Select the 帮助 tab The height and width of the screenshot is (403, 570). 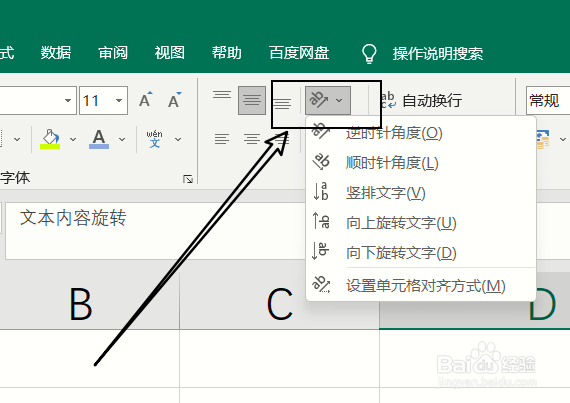point(226,53)
